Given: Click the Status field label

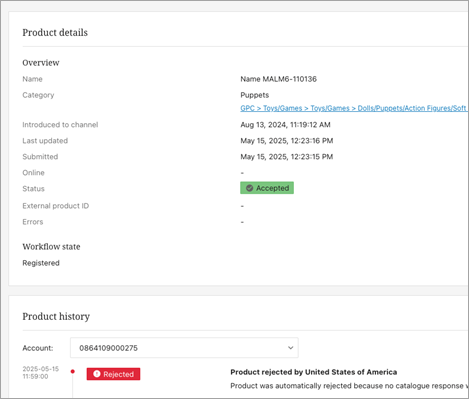Looking at the screenshot, I should point(33,189).
